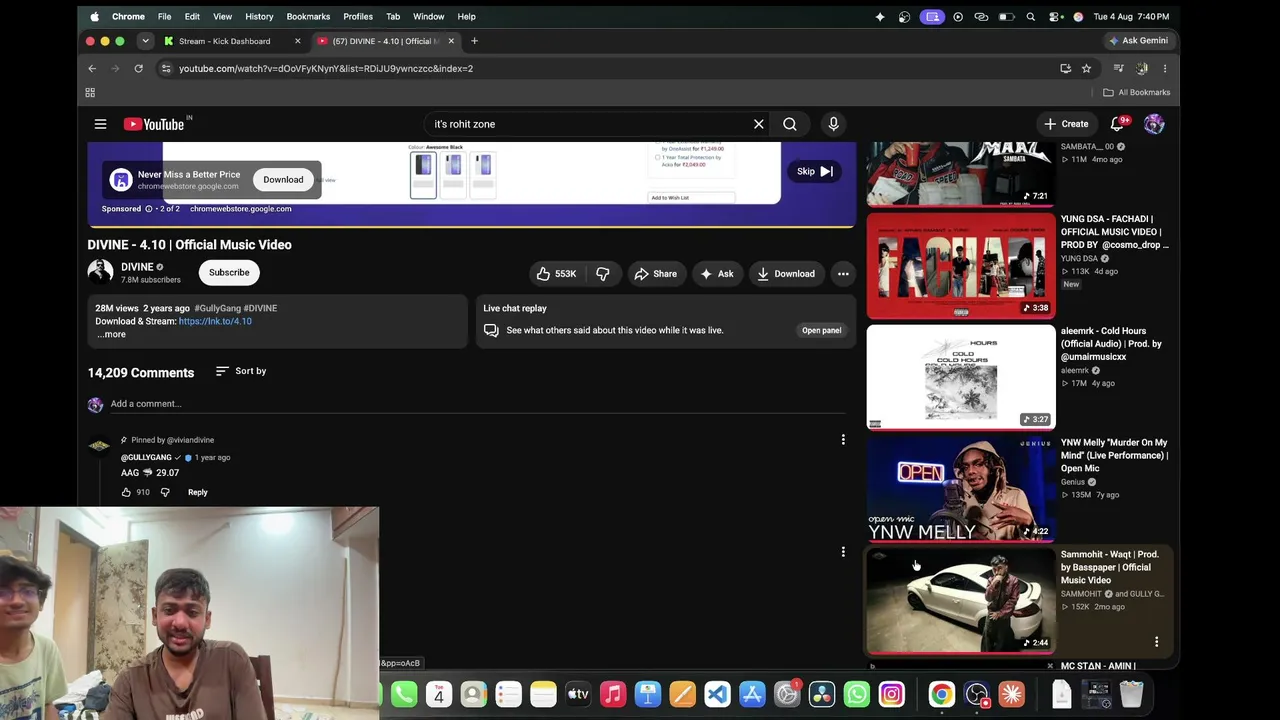Click the Ask button under video
The image size is (1280, 720).
(717, 274)
